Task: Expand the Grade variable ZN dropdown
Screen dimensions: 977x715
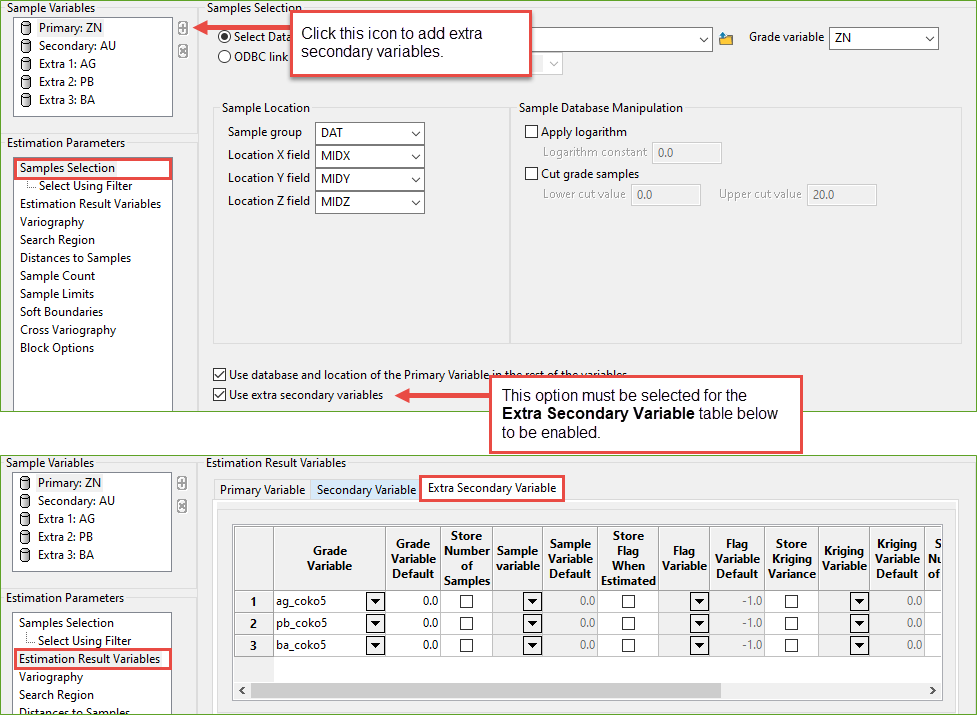Action: coord(929,38)
